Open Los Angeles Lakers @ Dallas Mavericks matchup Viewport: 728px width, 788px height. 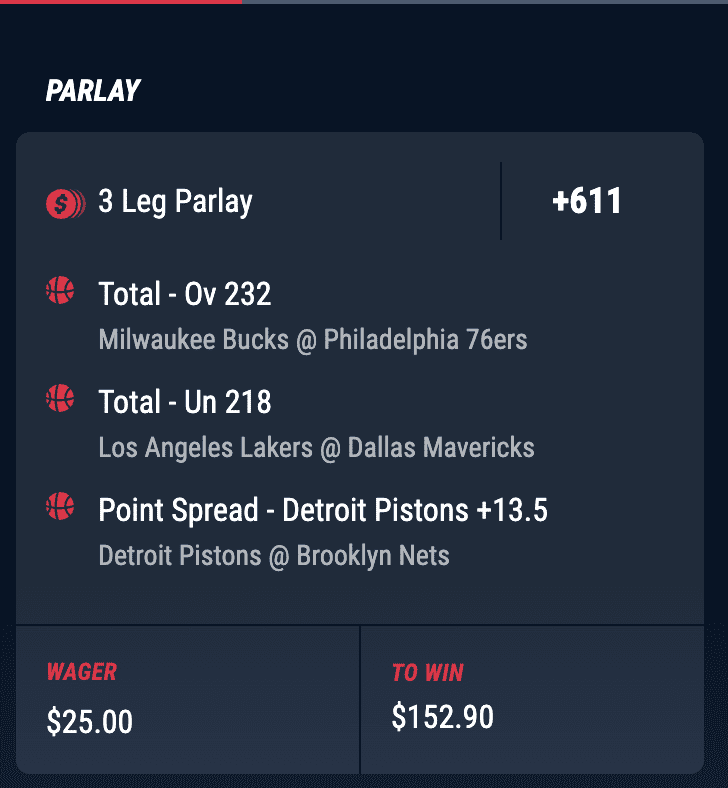(317, 448)
